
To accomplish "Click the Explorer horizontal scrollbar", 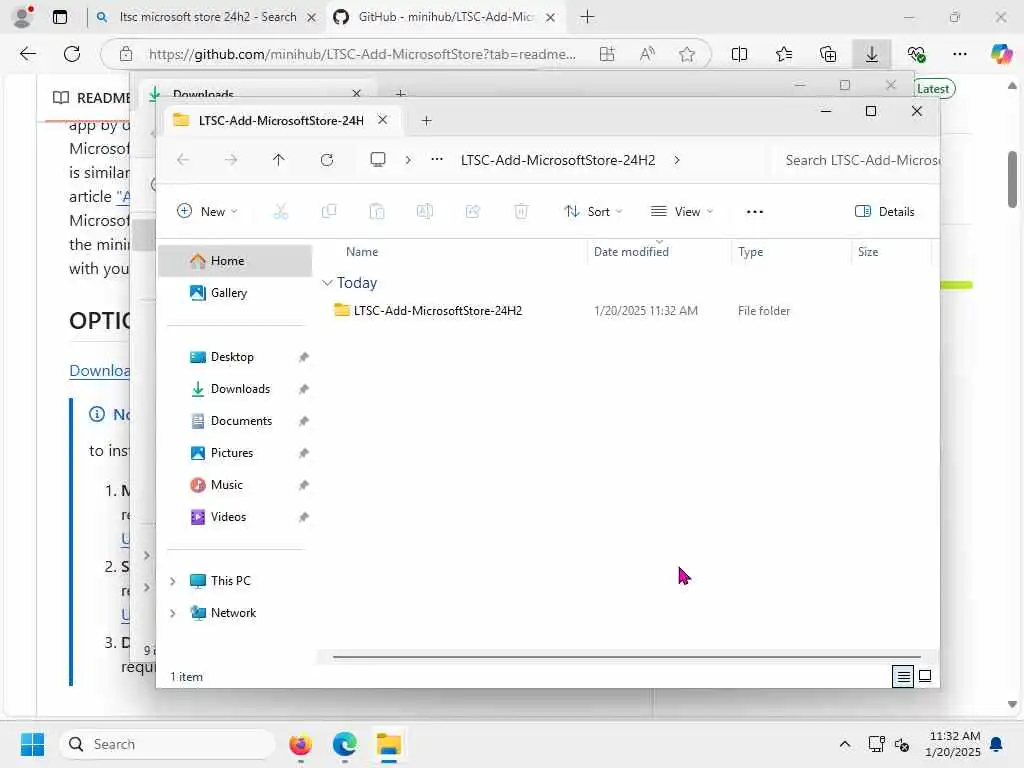I will (626, 657).
